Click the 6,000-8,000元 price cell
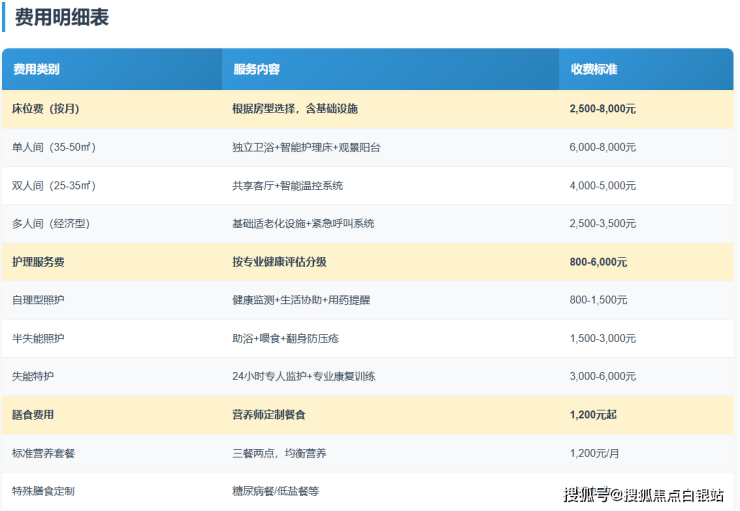740x511 pixels. pos(603,147)
